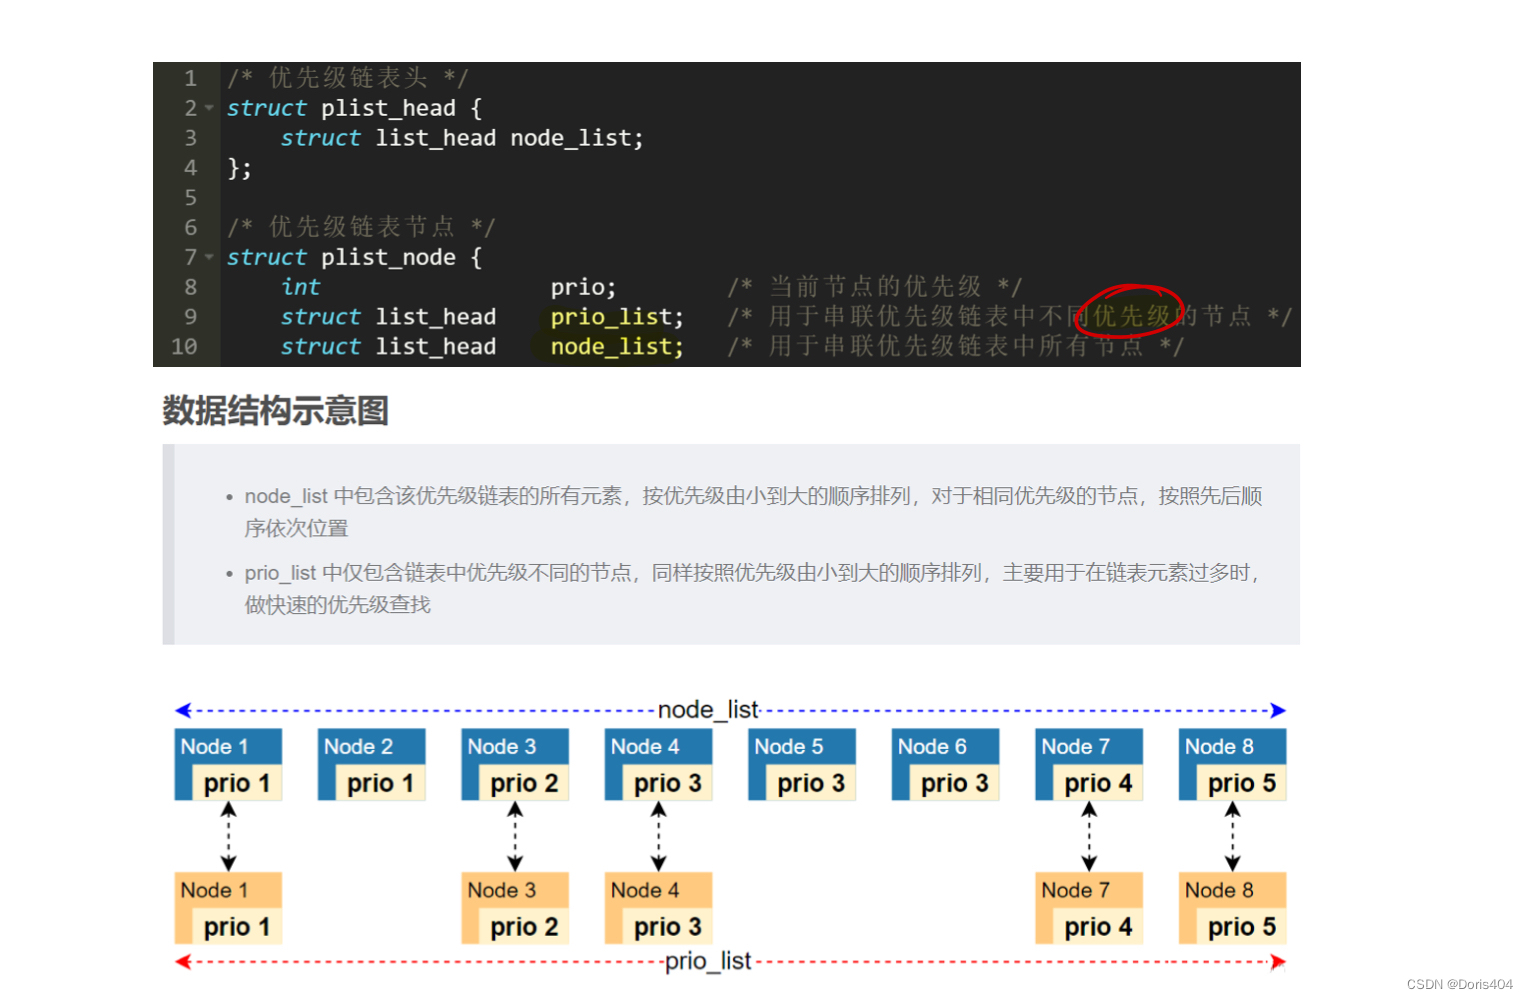Click the blue Node 4 box
Viewport: 1528px width, 999px height.
point(659,765)
